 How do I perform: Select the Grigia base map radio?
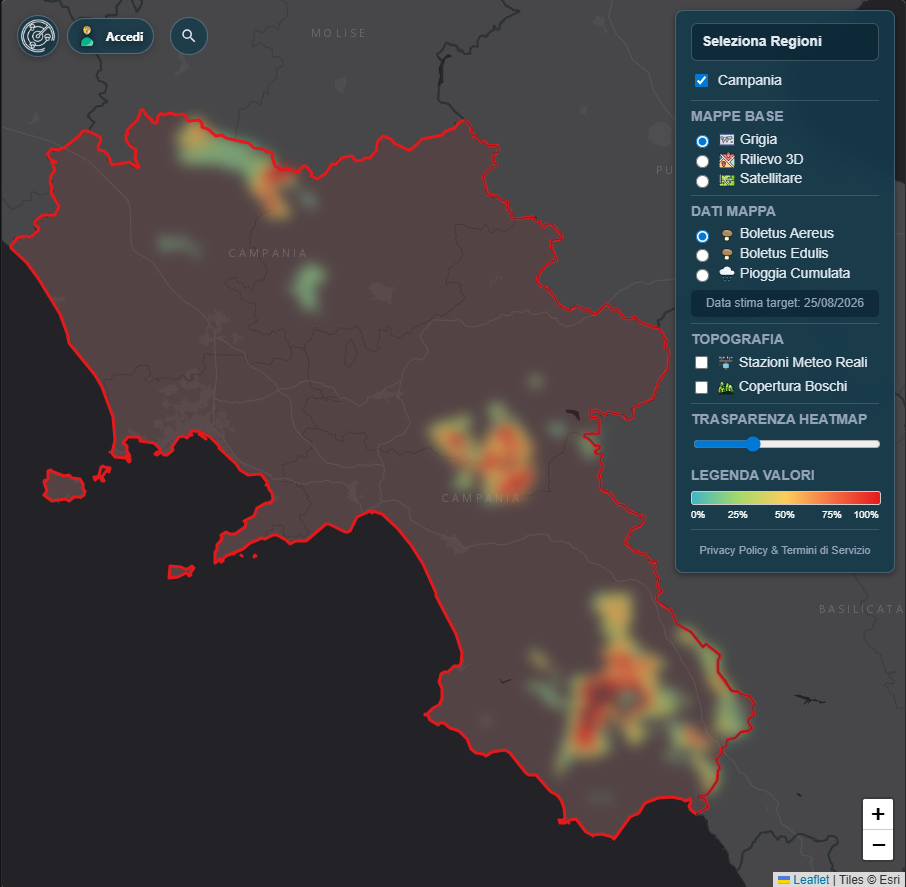pos(702,141)
